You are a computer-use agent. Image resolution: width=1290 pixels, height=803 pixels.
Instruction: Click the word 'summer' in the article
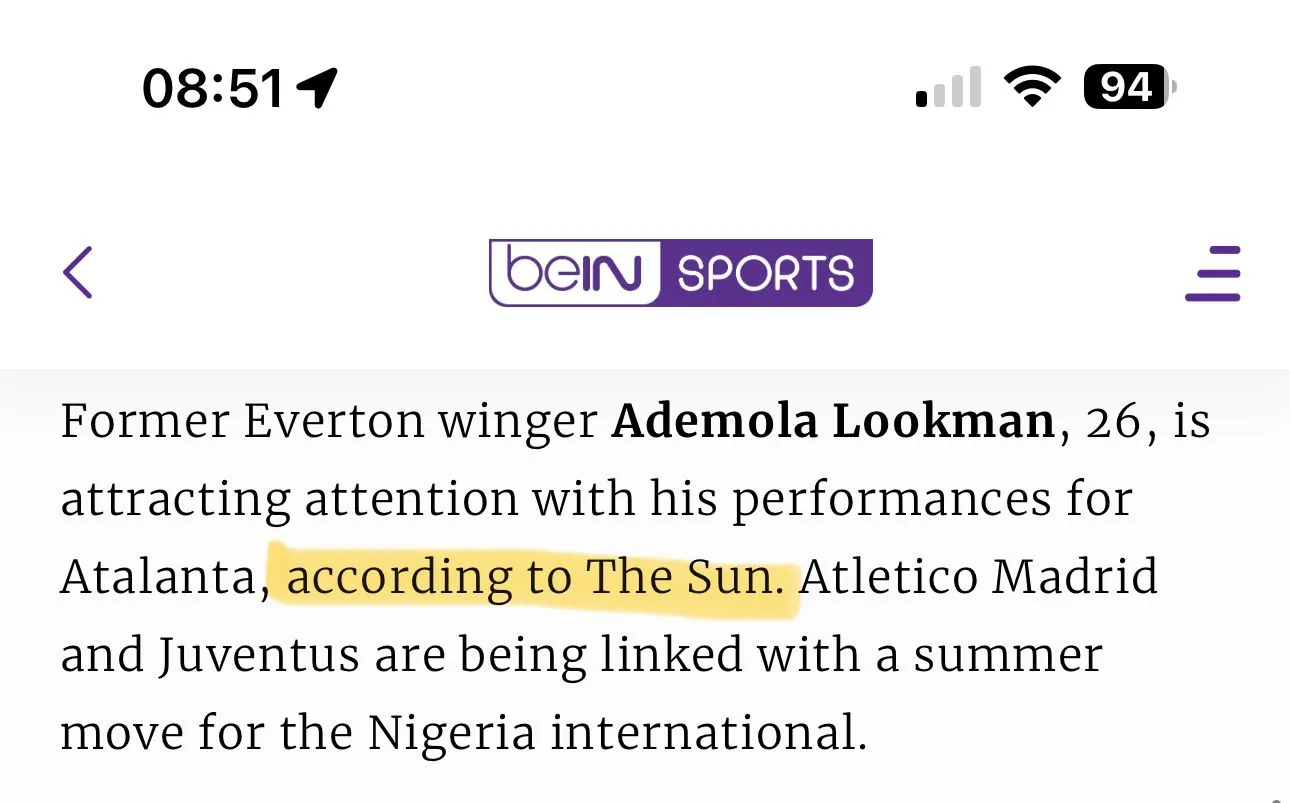click(x=1008, y=656)
